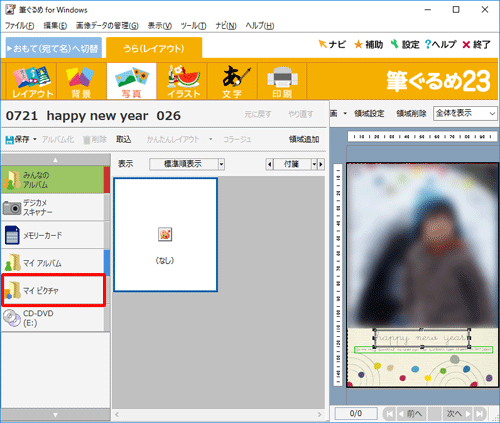The height and width of the screenshot is (423, 500).
Task: Select the (なし) empty thumbnail
Action: (x=166, y=235)
